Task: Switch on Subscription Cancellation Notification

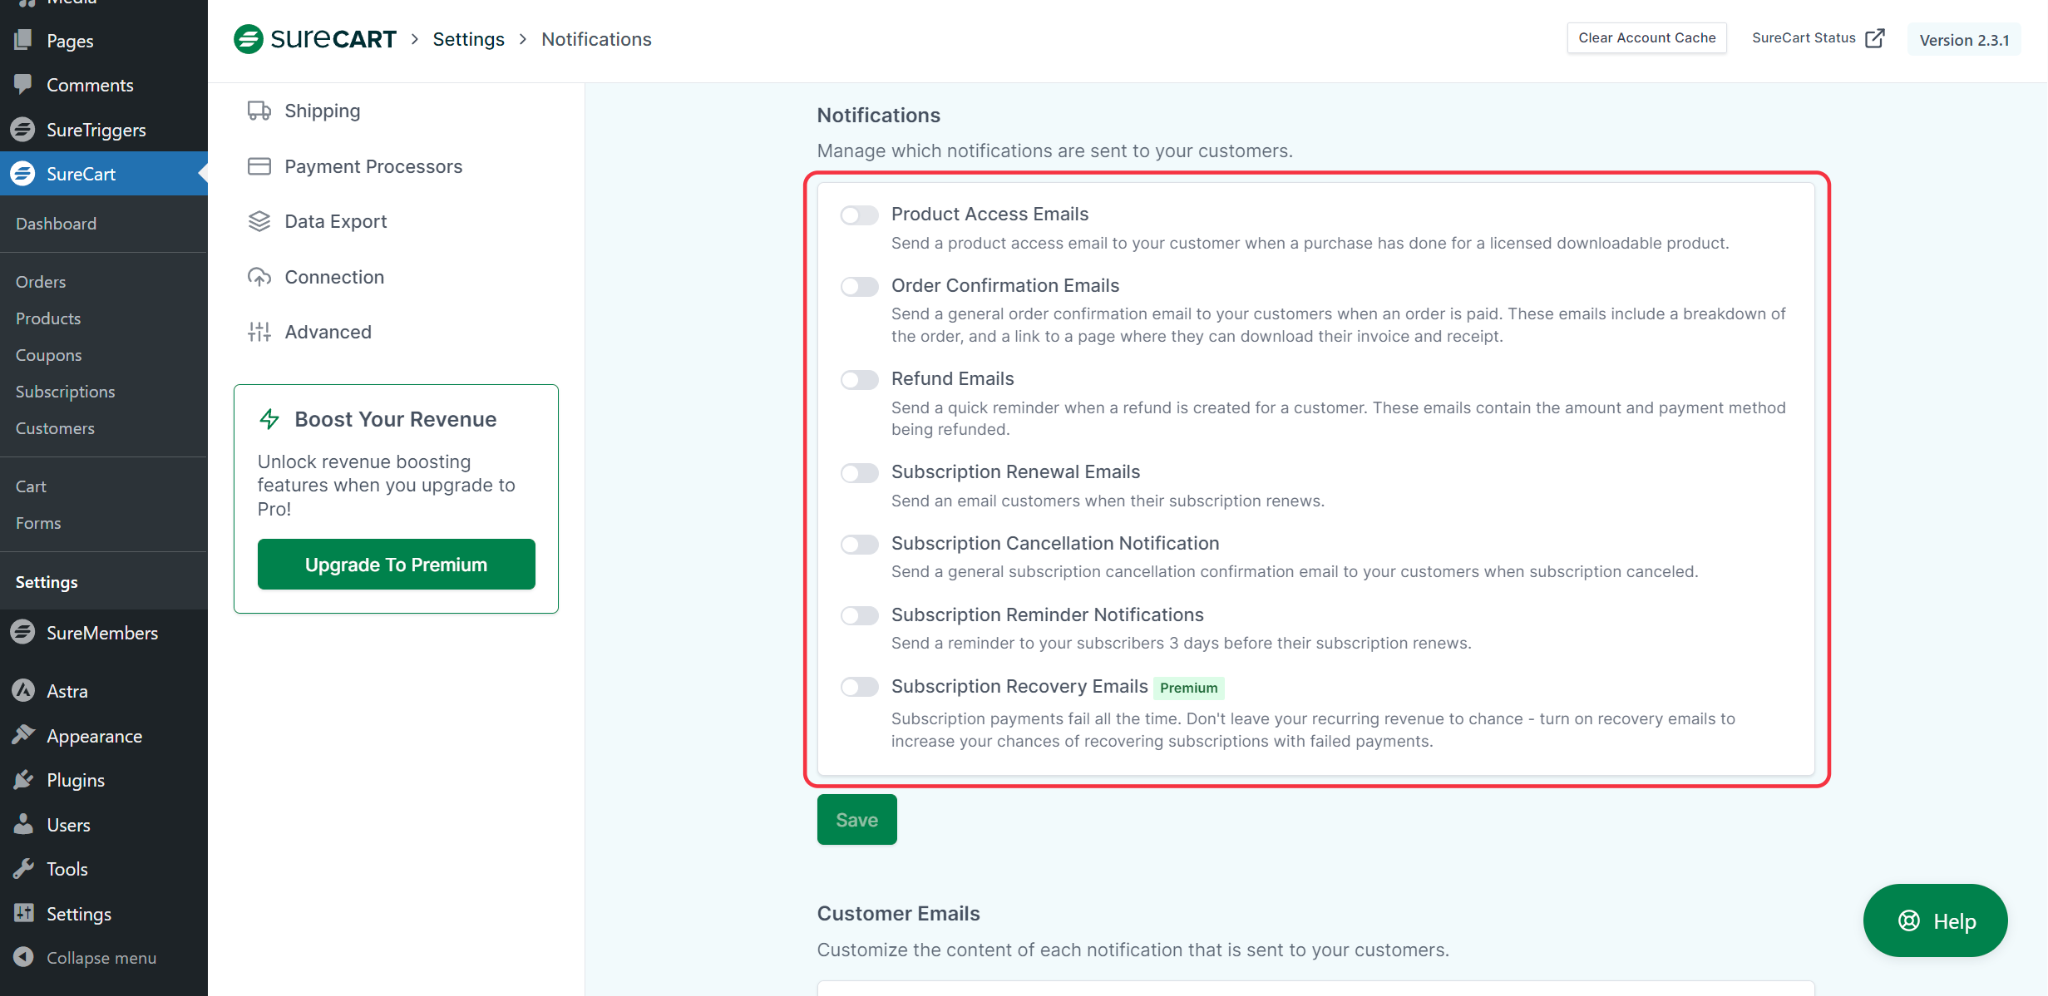Action: pyautogui.click(x=859, y=544)
